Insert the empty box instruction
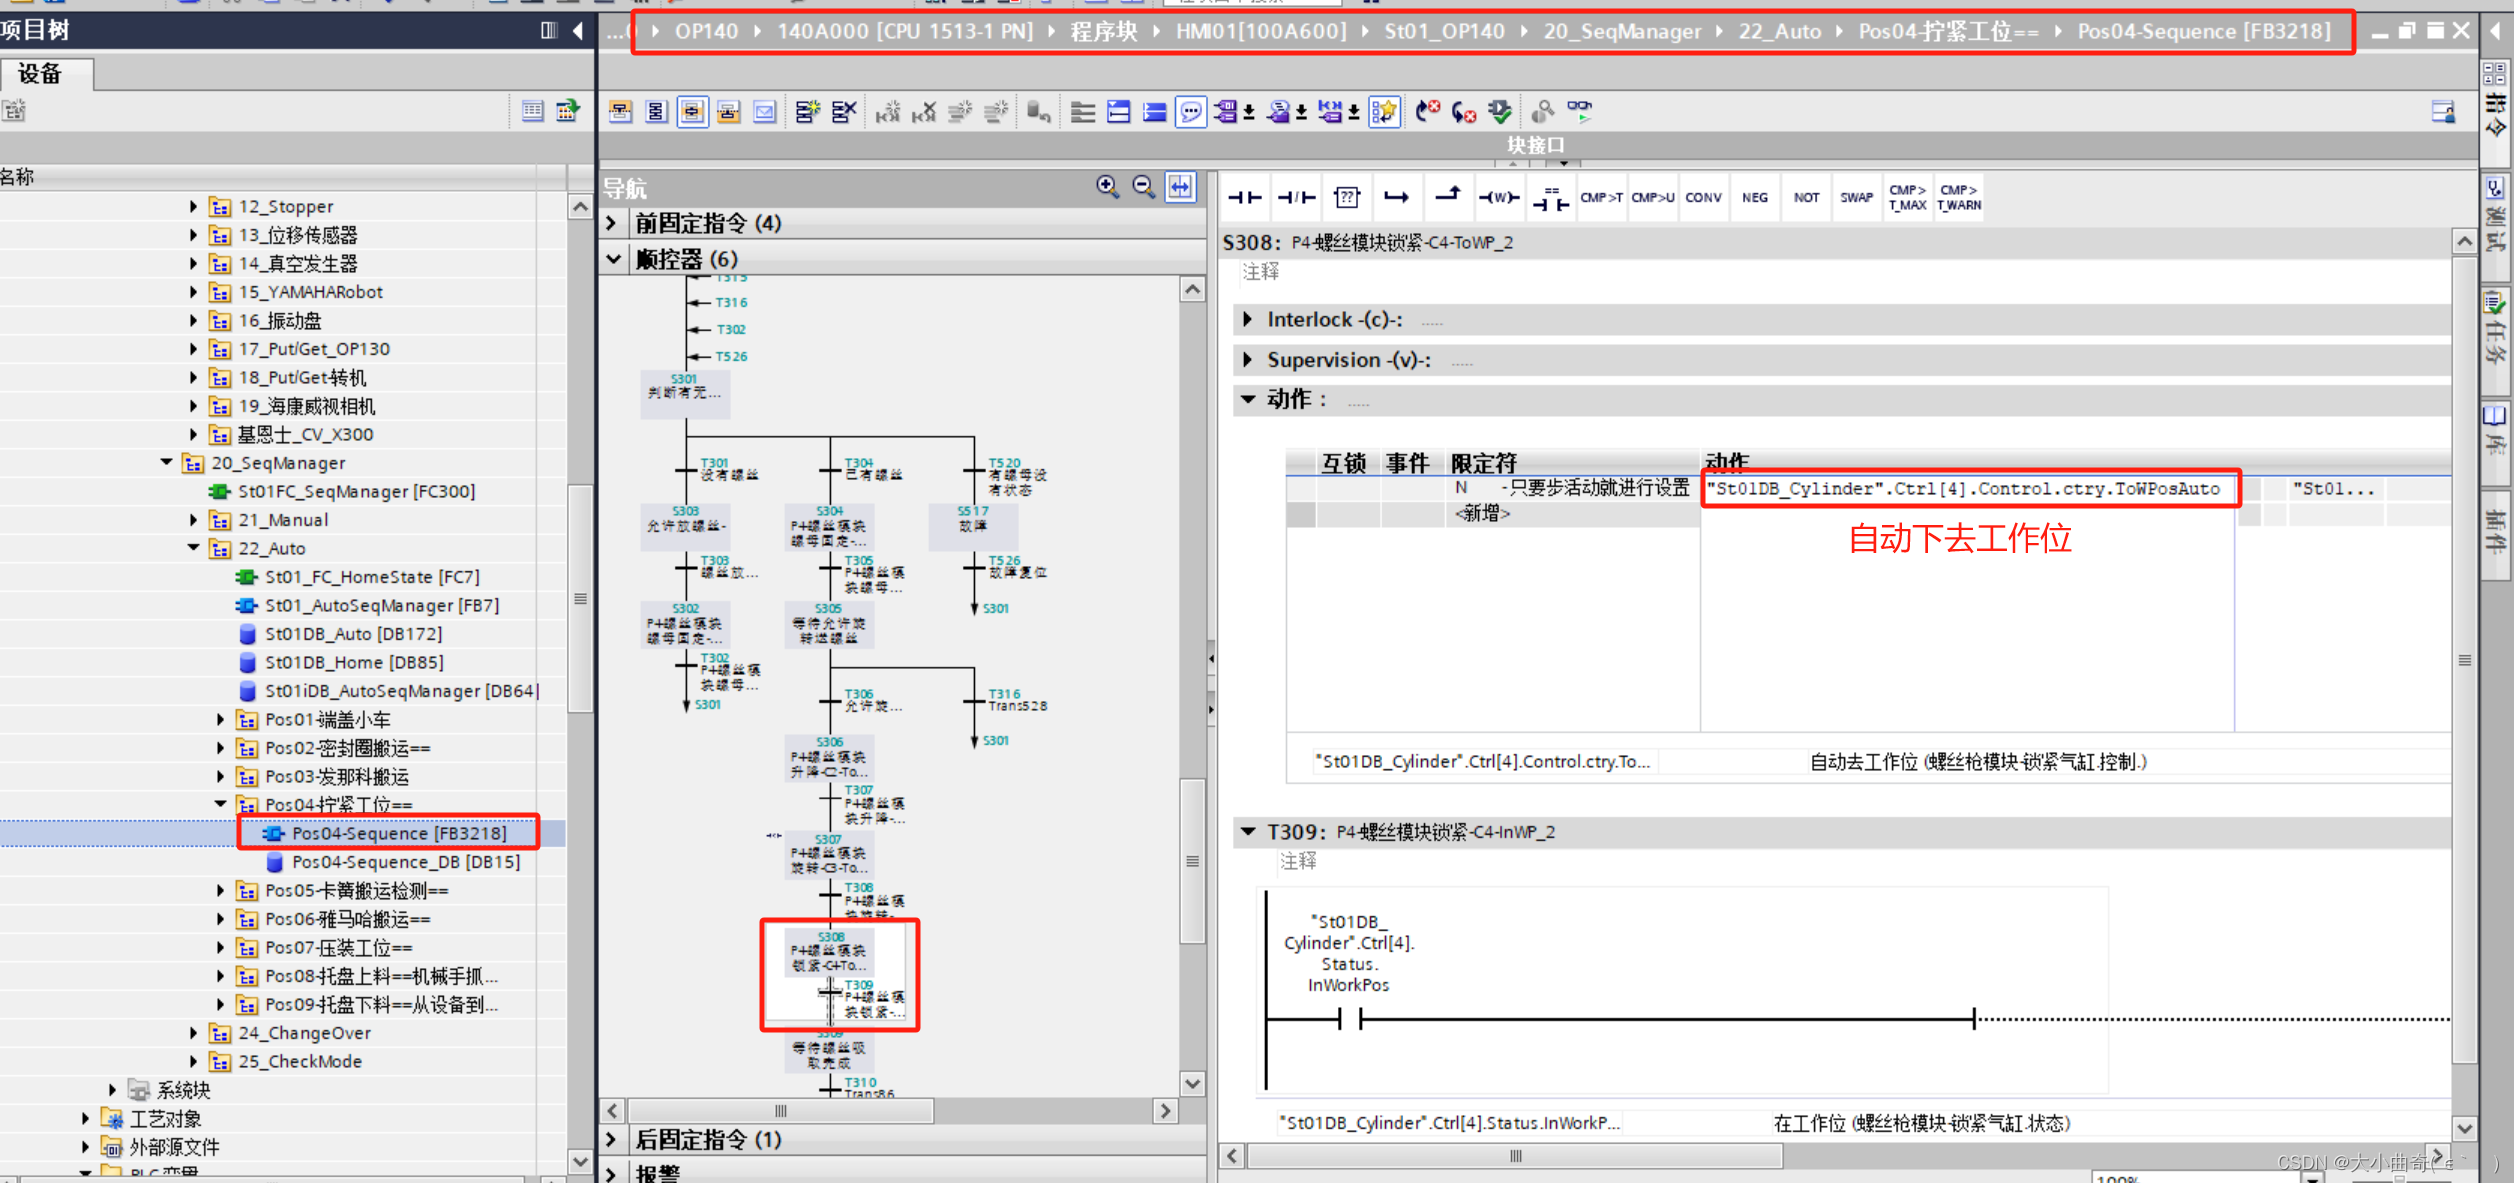The image size is (2514, 1183). point(1347,197)
